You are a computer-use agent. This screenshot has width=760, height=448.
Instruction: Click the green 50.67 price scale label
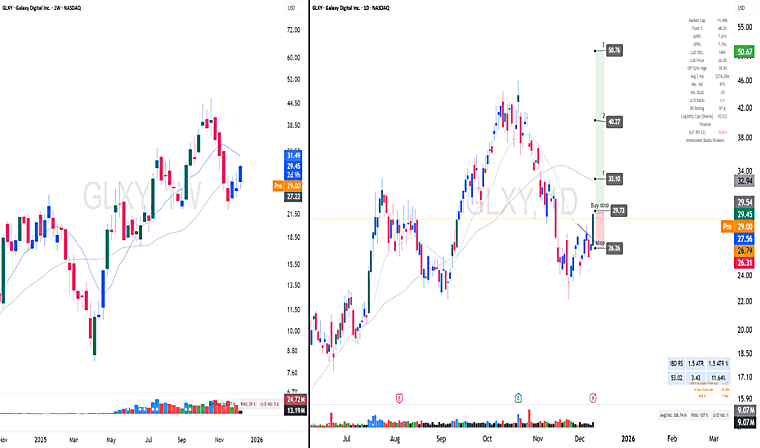point(744,52)
